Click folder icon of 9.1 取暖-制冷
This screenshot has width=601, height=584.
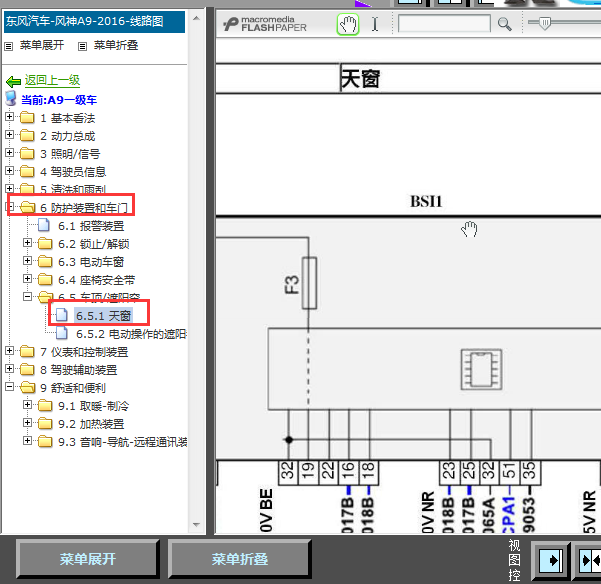click(45, 405)
